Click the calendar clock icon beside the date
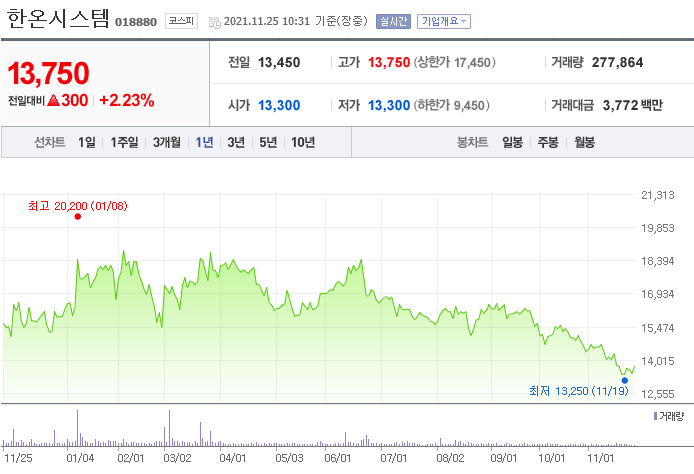The image size is (694, 474). 215,22
